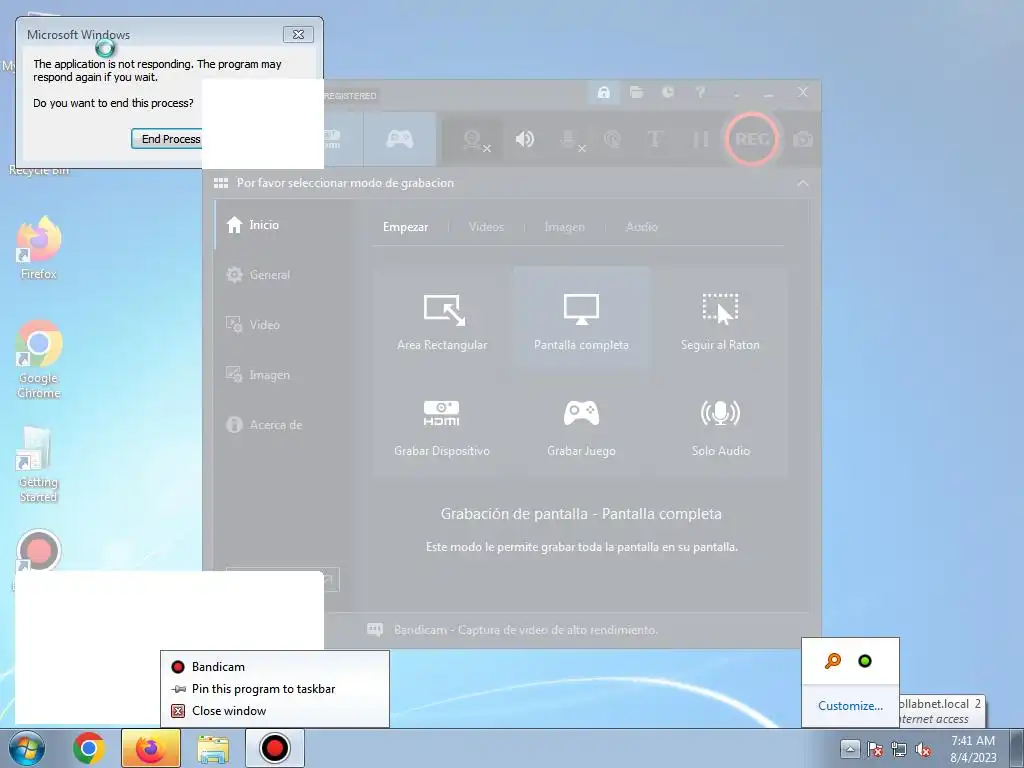Choose 'Pin this program to taskbar'

coord(275,689)
